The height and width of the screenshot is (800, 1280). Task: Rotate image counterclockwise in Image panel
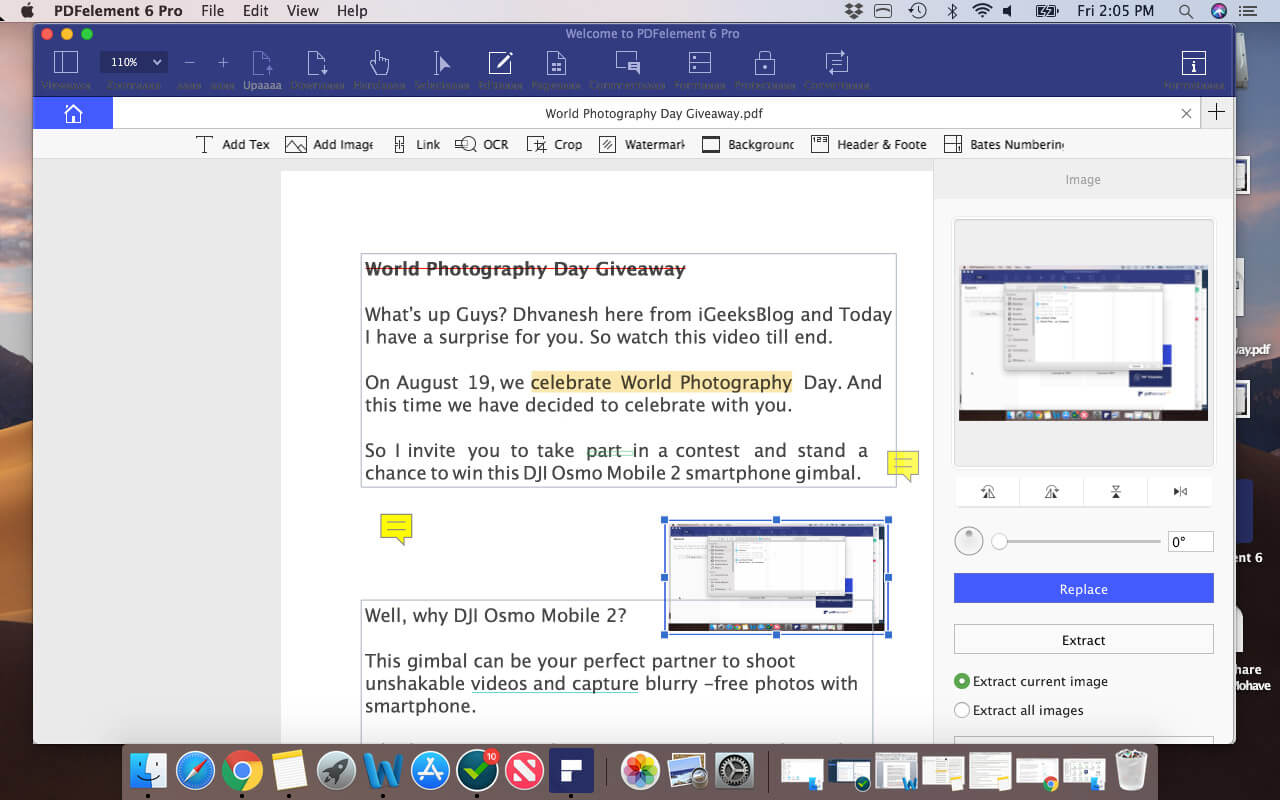tap(988, 491)
